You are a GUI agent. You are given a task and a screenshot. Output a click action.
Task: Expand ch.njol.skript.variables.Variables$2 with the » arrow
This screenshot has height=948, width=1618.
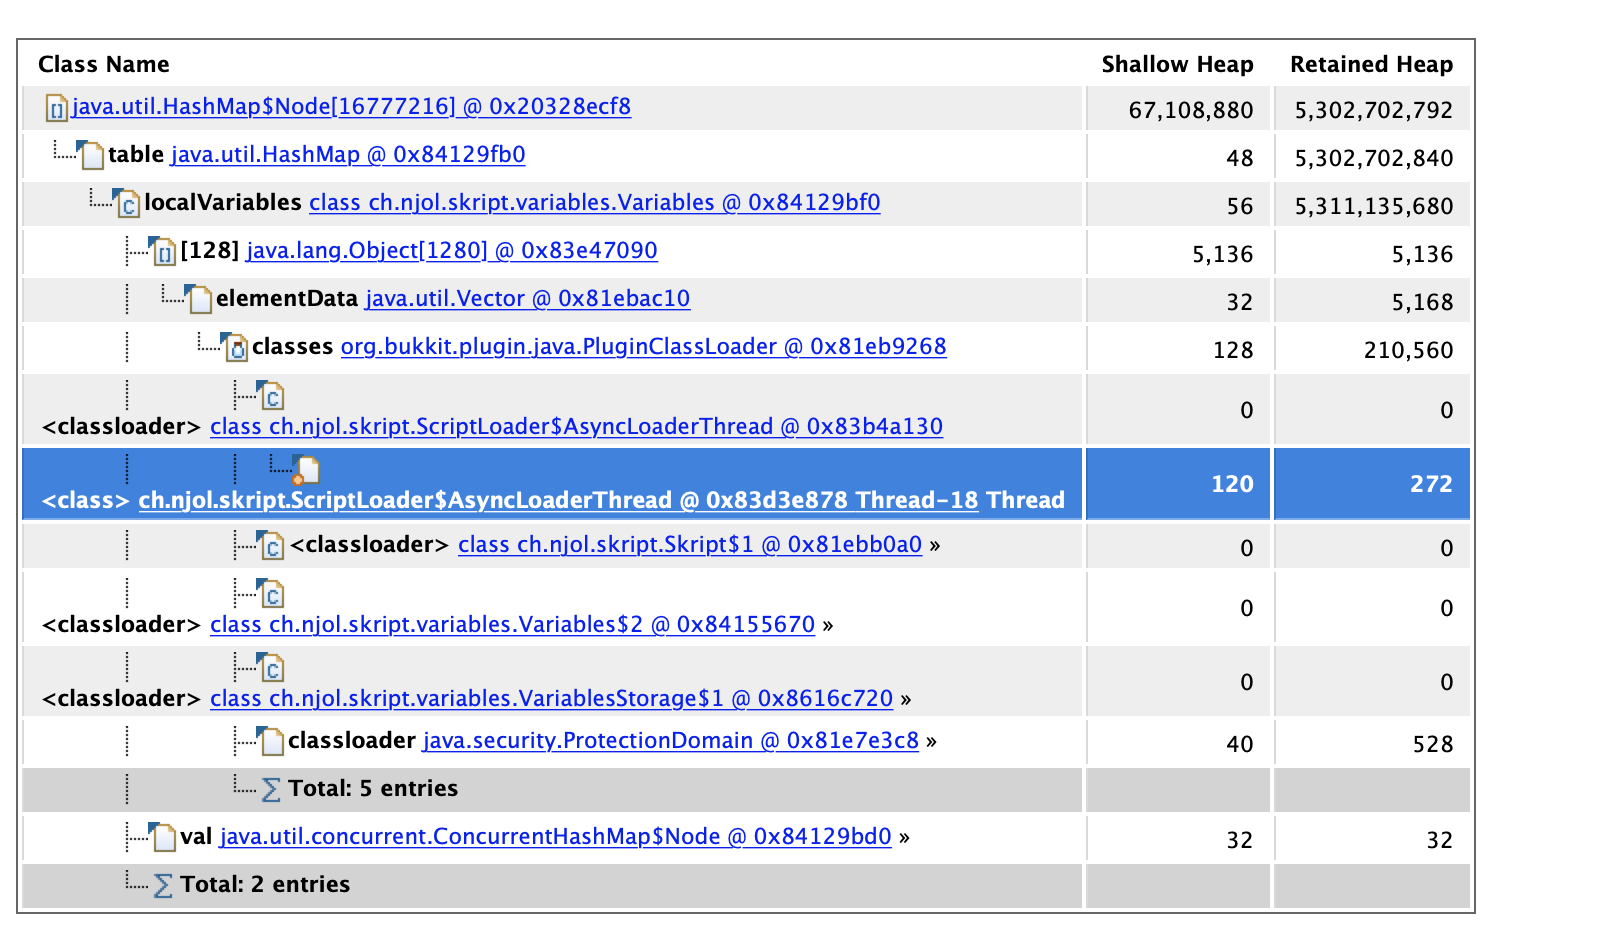pyautogui.click(x=827, y=625)
